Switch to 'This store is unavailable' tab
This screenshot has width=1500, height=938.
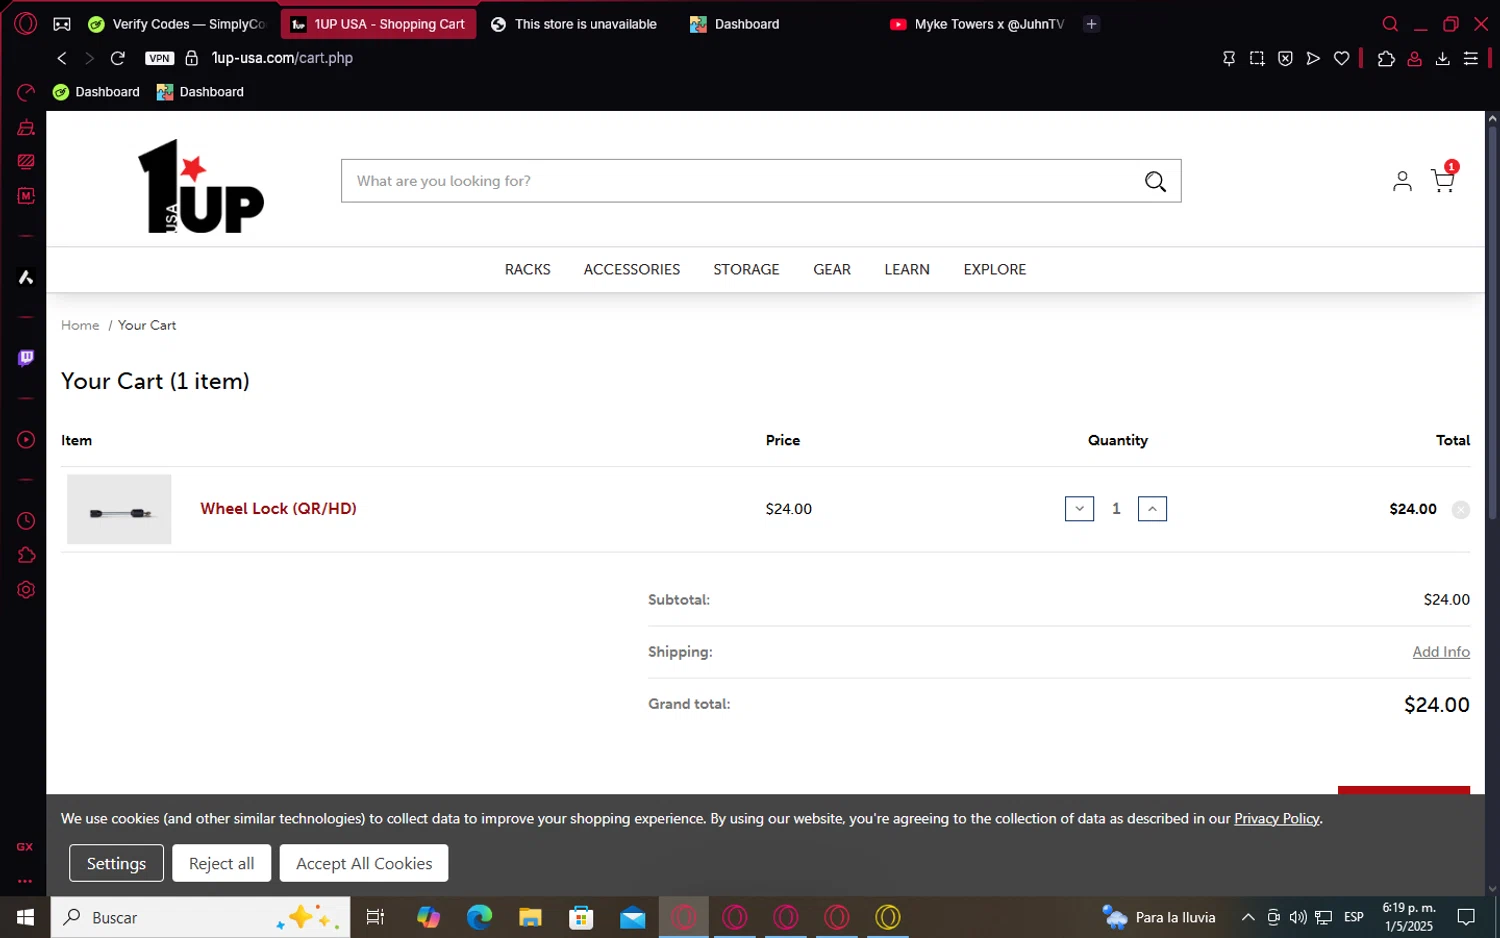point(576,24)
